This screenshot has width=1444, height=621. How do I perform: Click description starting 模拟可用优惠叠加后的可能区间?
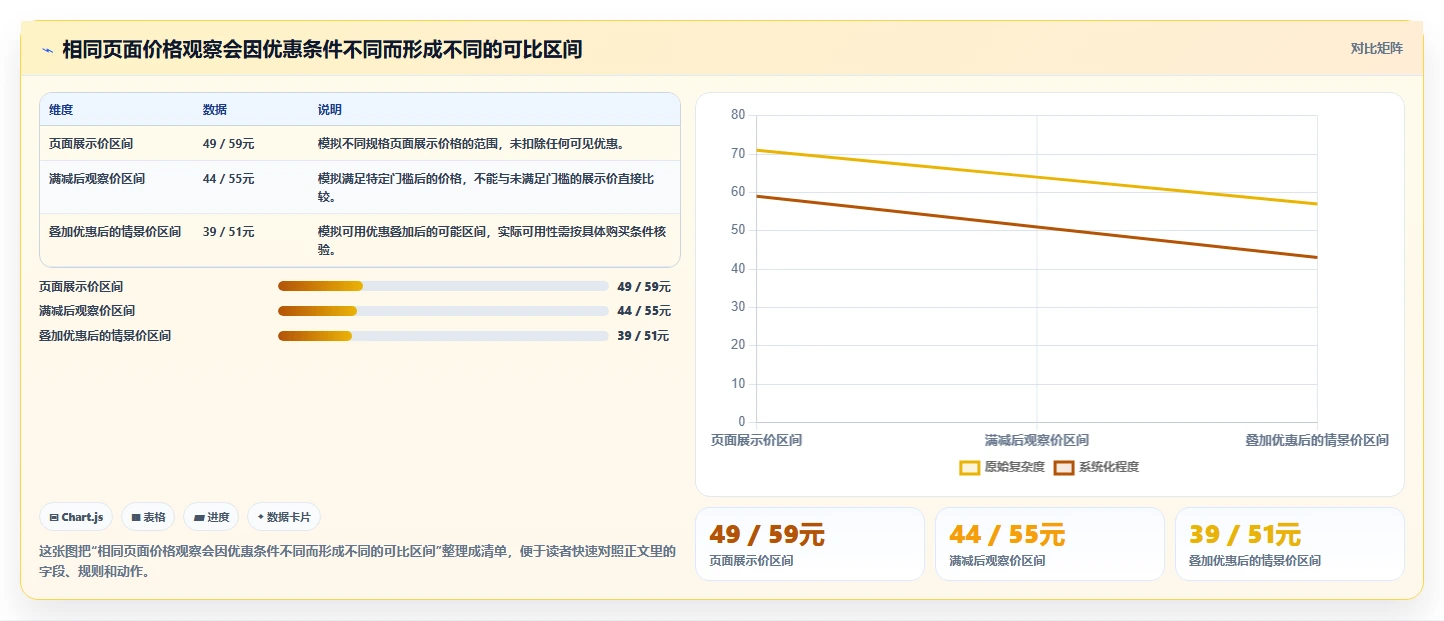click(x=492, y=240)
